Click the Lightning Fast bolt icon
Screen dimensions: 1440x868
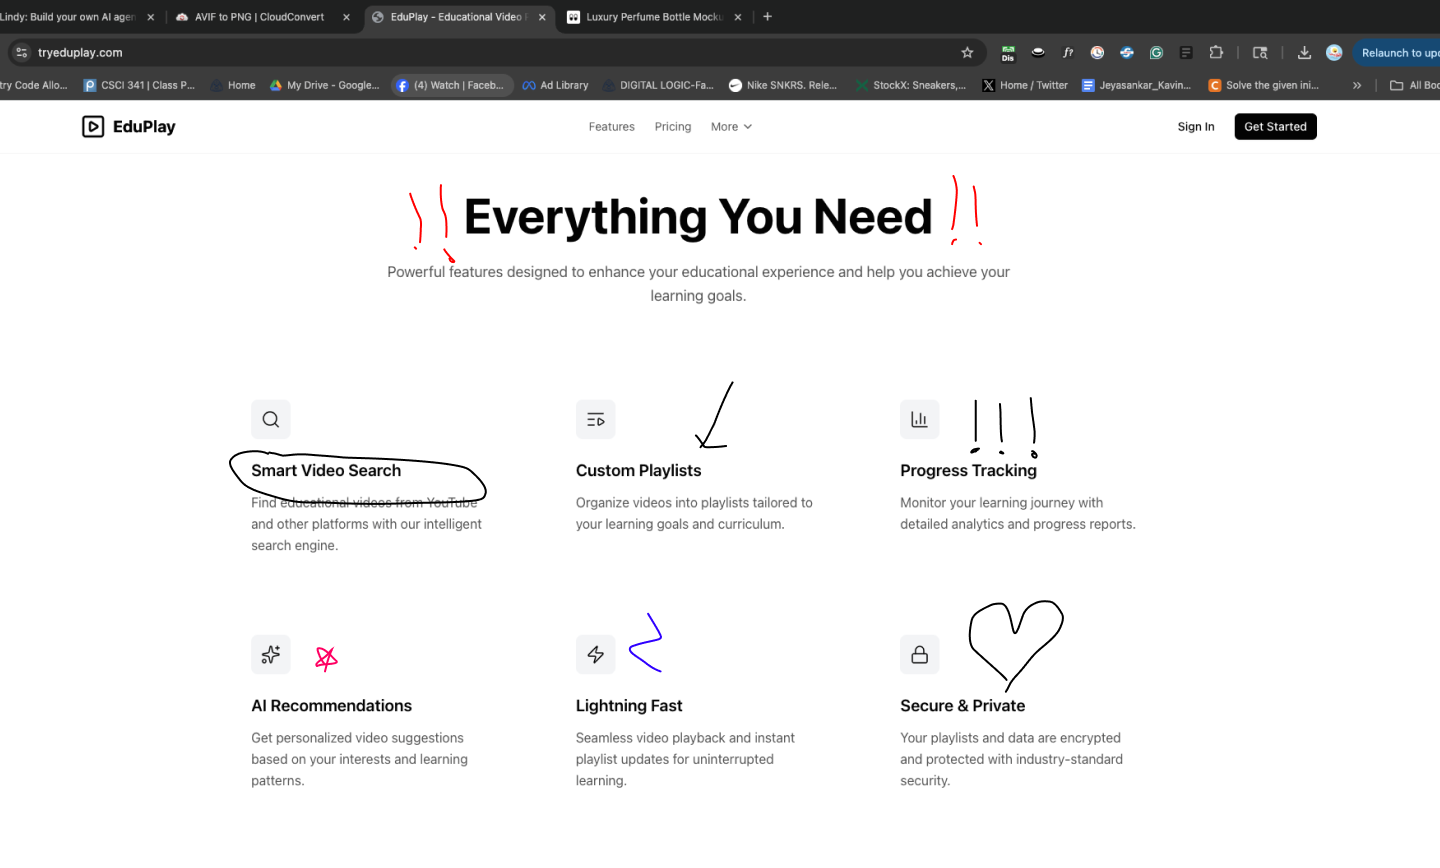click(595, 654)
